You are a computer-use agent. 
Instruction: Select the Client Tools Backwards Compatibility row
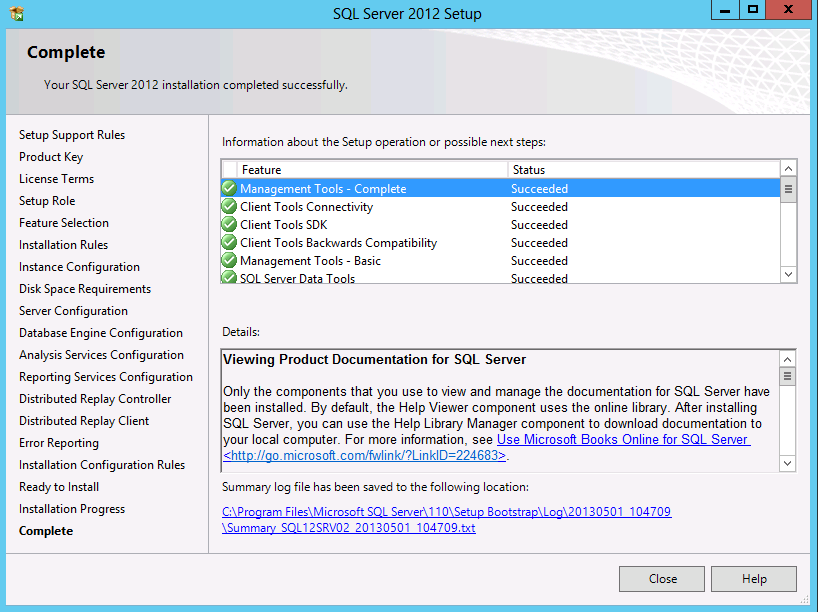[x=501, y=243]
